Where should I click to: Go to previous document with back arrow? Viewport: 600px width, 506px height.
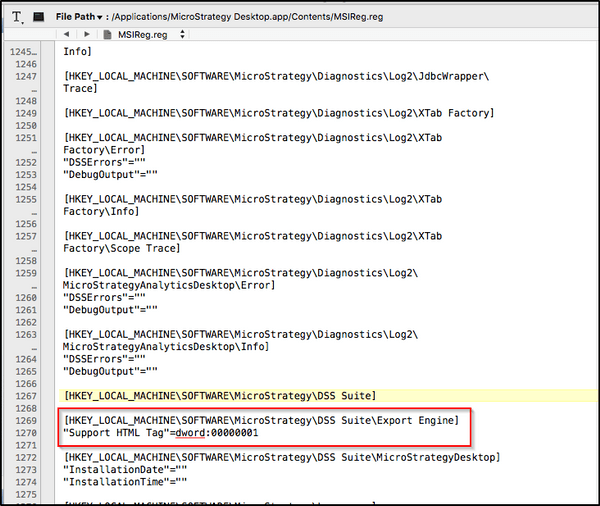tap(67, 34)
